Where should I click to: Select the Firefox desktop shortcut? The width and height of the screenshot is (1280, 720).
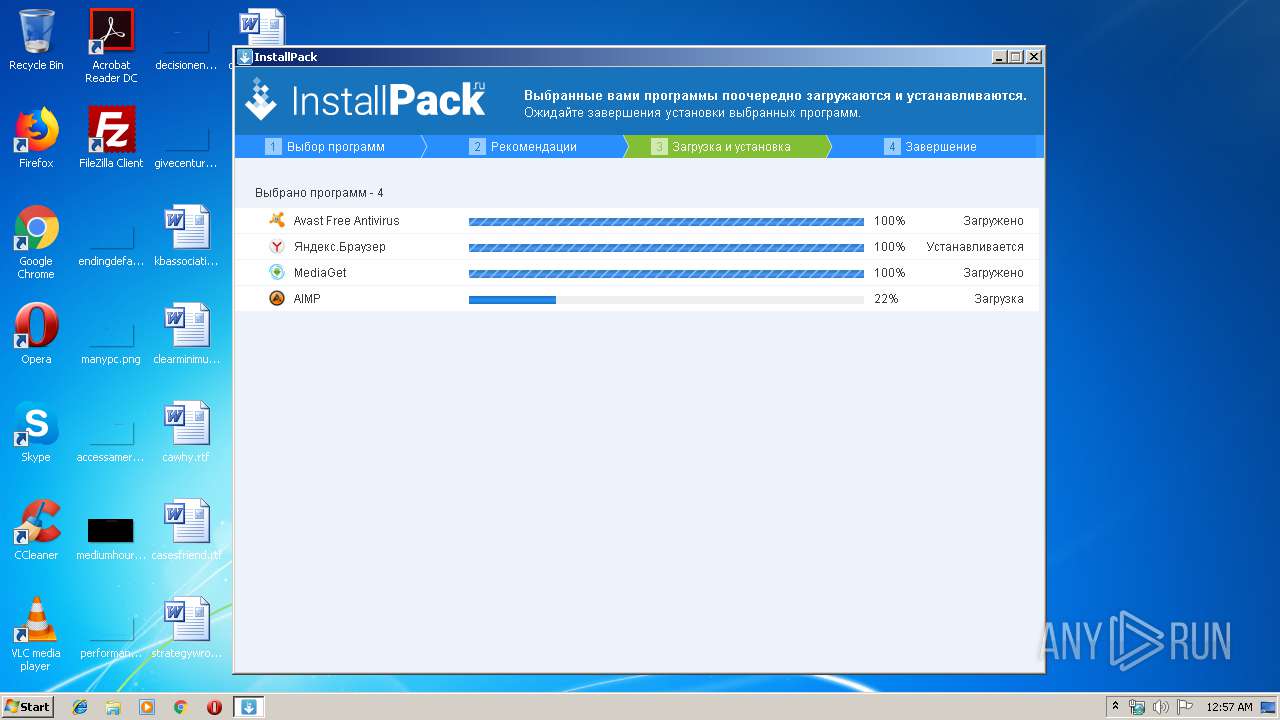click(36, 138)
